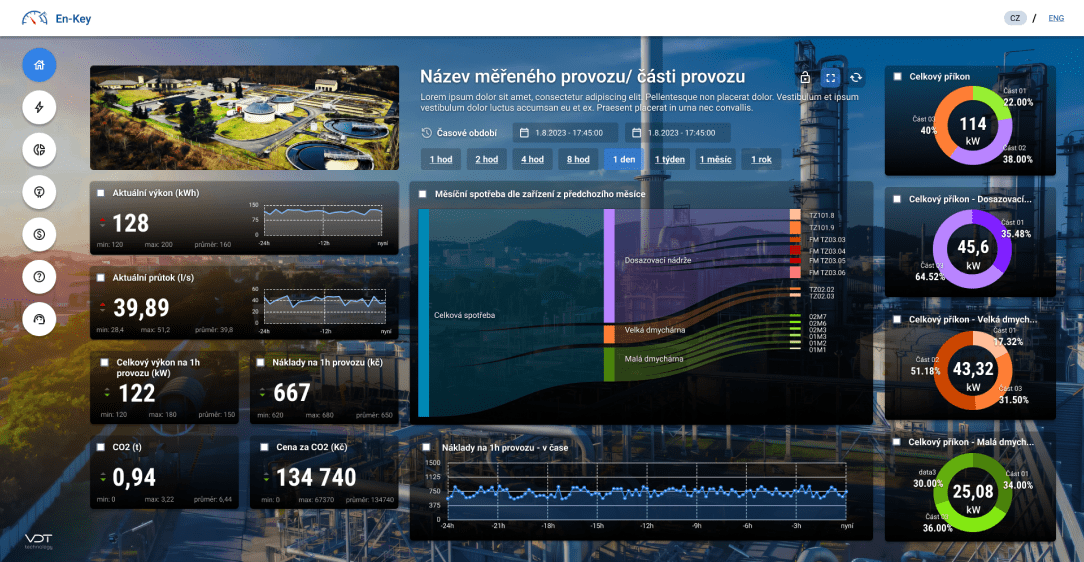Select the 1 týden time range
The width and height of the screenshot is (1084, 562).
[x=670, y=159]
